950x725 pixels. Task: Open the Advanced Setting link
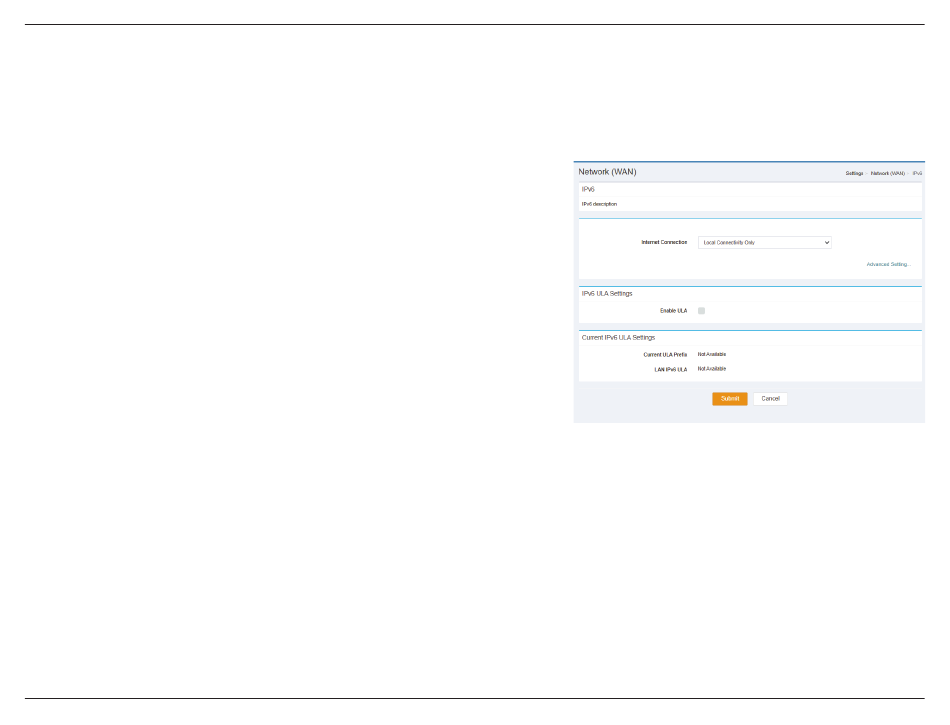point(888,264)
